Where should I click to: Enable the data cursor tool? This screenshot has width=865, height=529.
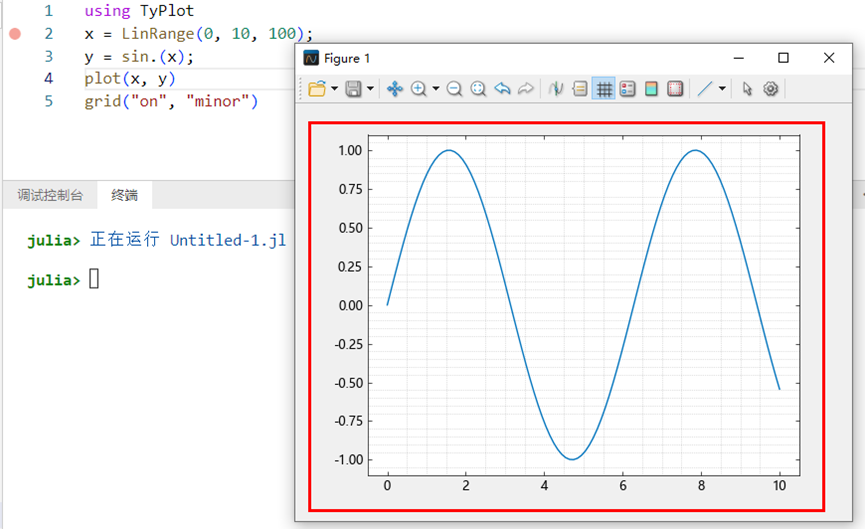[x=556, y=89]
